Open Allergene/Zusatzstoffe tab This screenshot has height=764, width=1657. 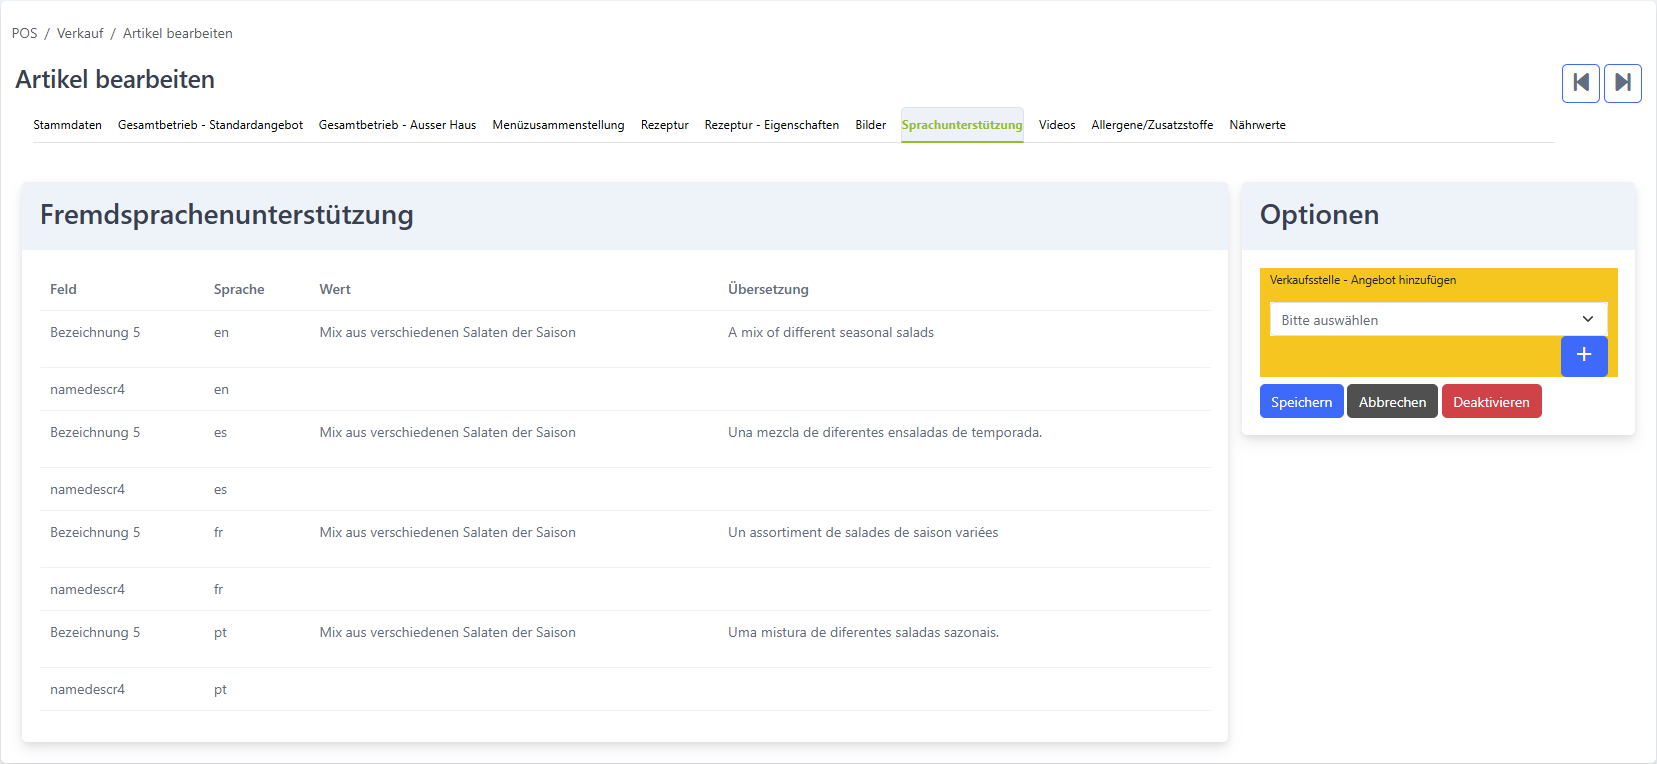pos(1152,125)
